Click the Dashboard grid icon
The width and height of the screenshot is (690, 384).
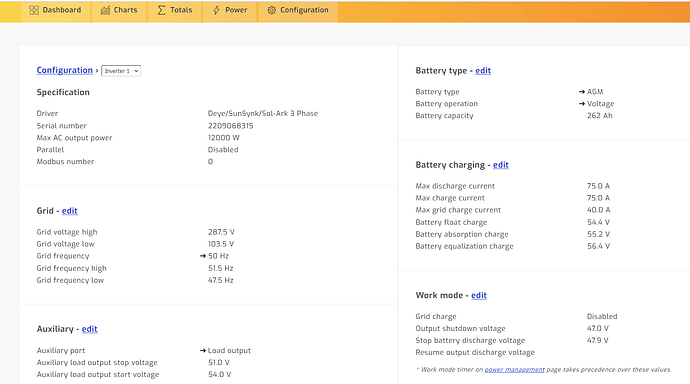(x=34, y=10)
